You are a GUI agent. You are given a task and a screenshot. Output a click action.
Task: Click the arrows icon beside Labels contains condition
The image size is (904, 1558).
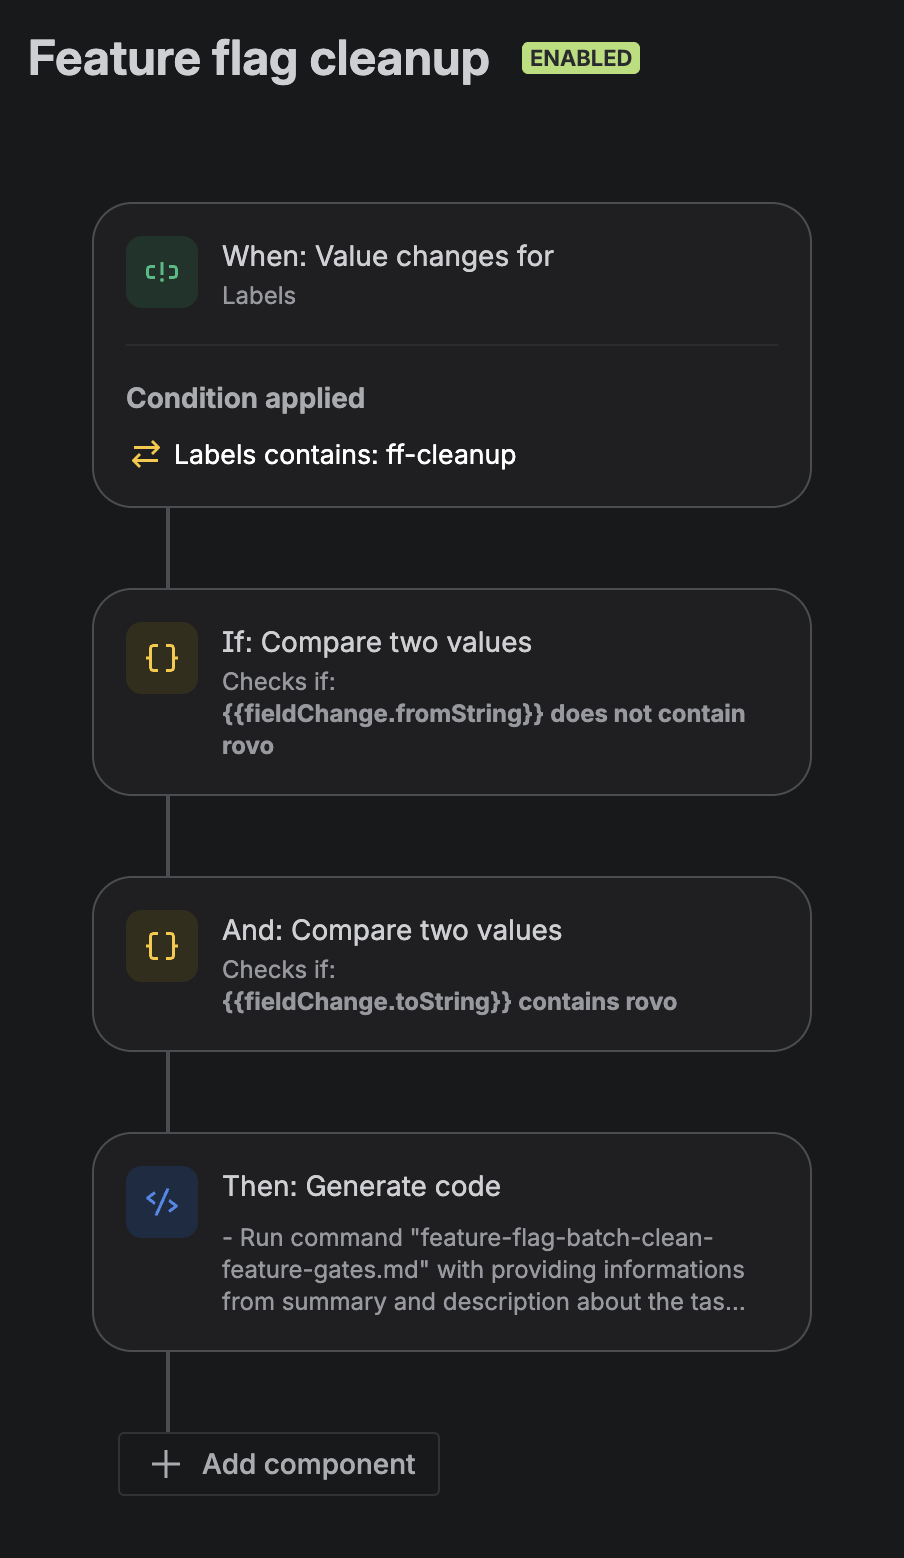click(146, 455)
